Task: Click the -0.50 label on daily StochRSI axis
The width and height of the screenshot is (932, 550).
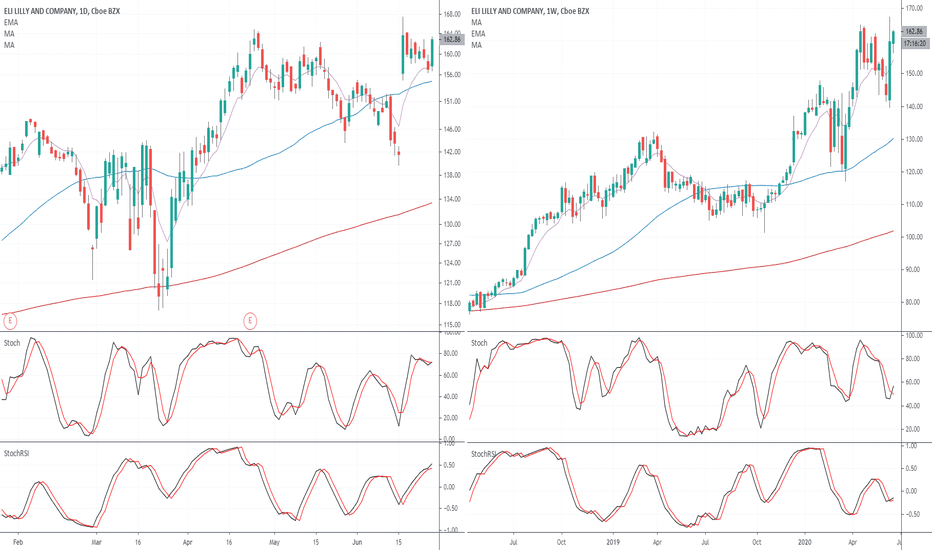Action: pos(451,508)
